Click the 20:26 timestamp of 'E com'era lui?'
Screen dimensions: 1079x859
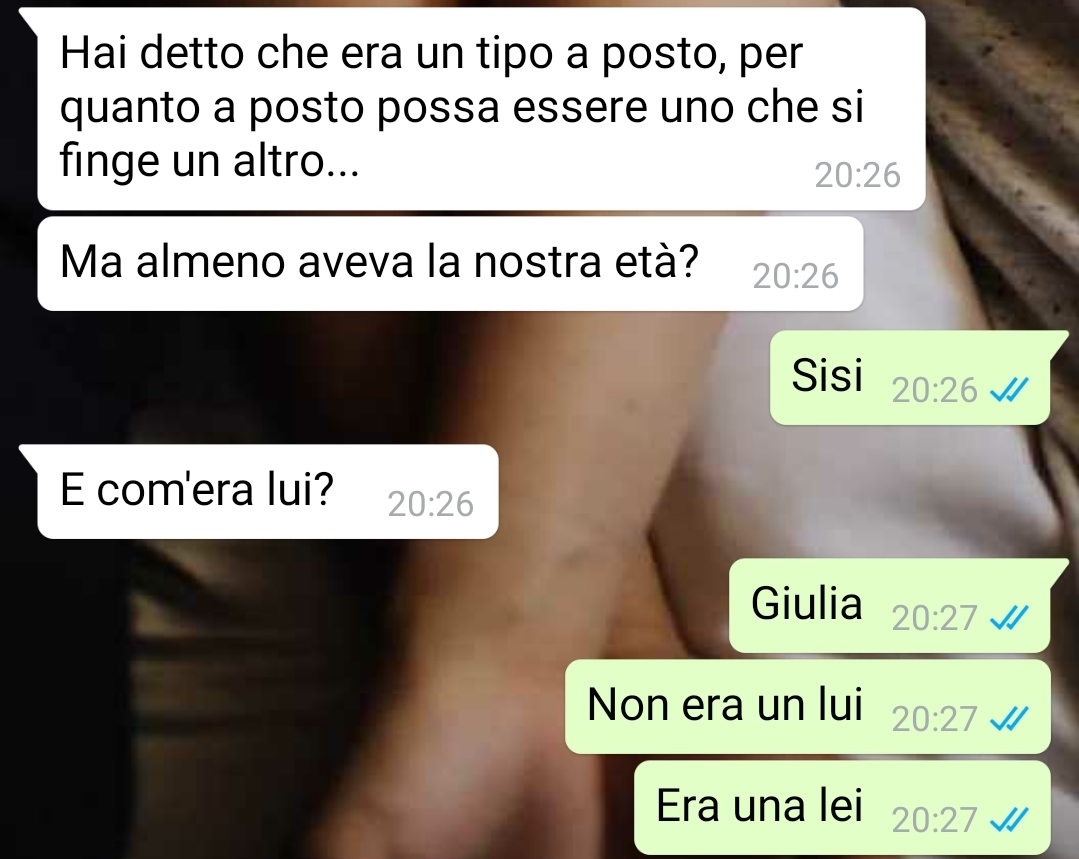[430, 504]
